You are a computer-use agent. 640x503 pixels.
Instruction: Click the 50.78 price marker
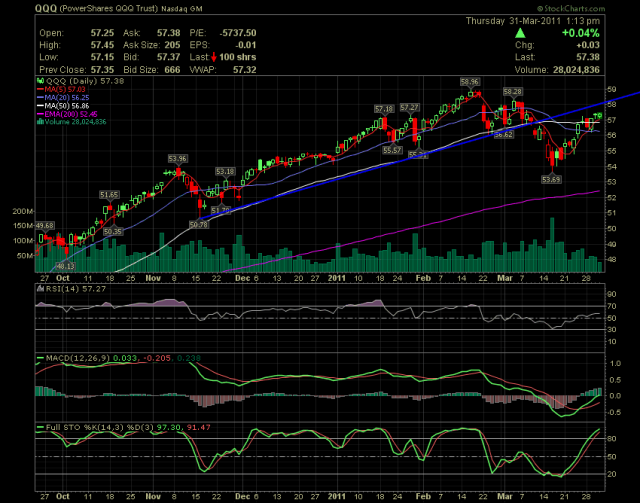199,224
